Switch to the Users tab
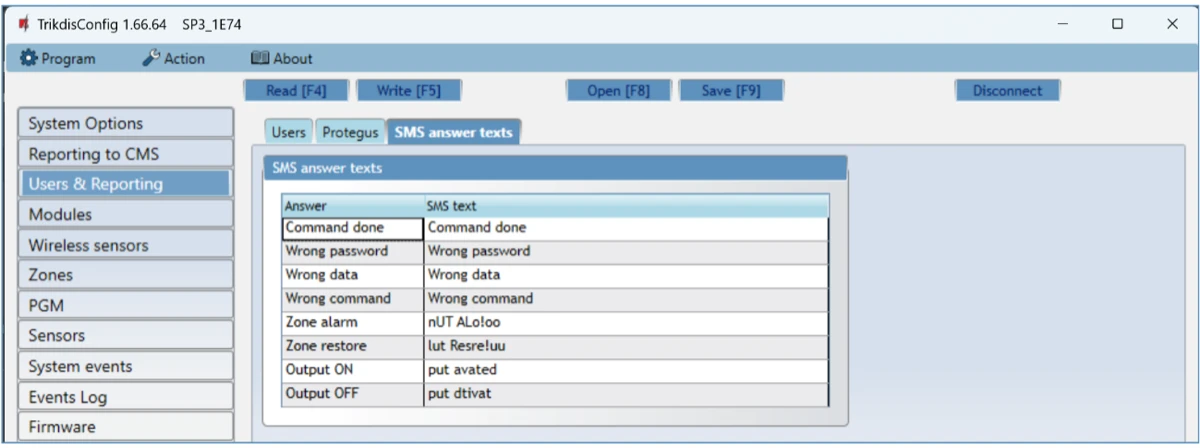The height and width of the screenshot is (448, 1200). (x=289, y=132)
